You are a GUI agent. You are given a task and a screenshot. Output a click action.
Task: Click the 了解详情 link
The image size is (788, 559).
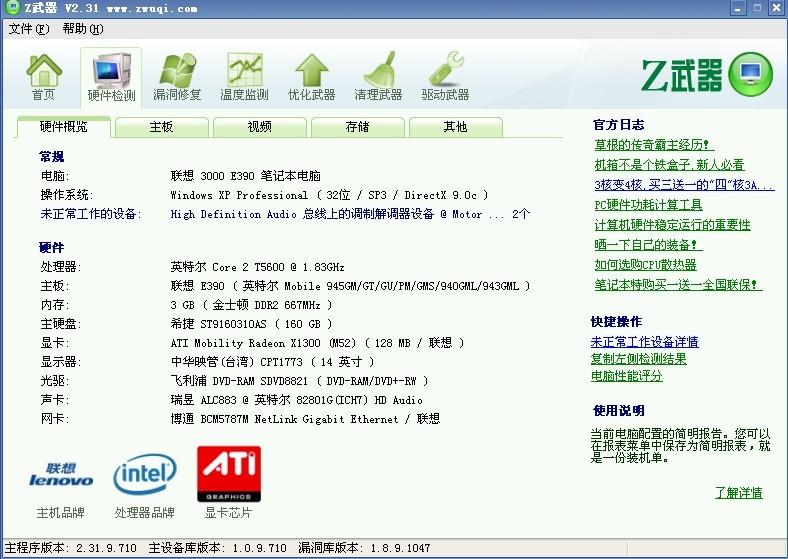tap(739, 493)
